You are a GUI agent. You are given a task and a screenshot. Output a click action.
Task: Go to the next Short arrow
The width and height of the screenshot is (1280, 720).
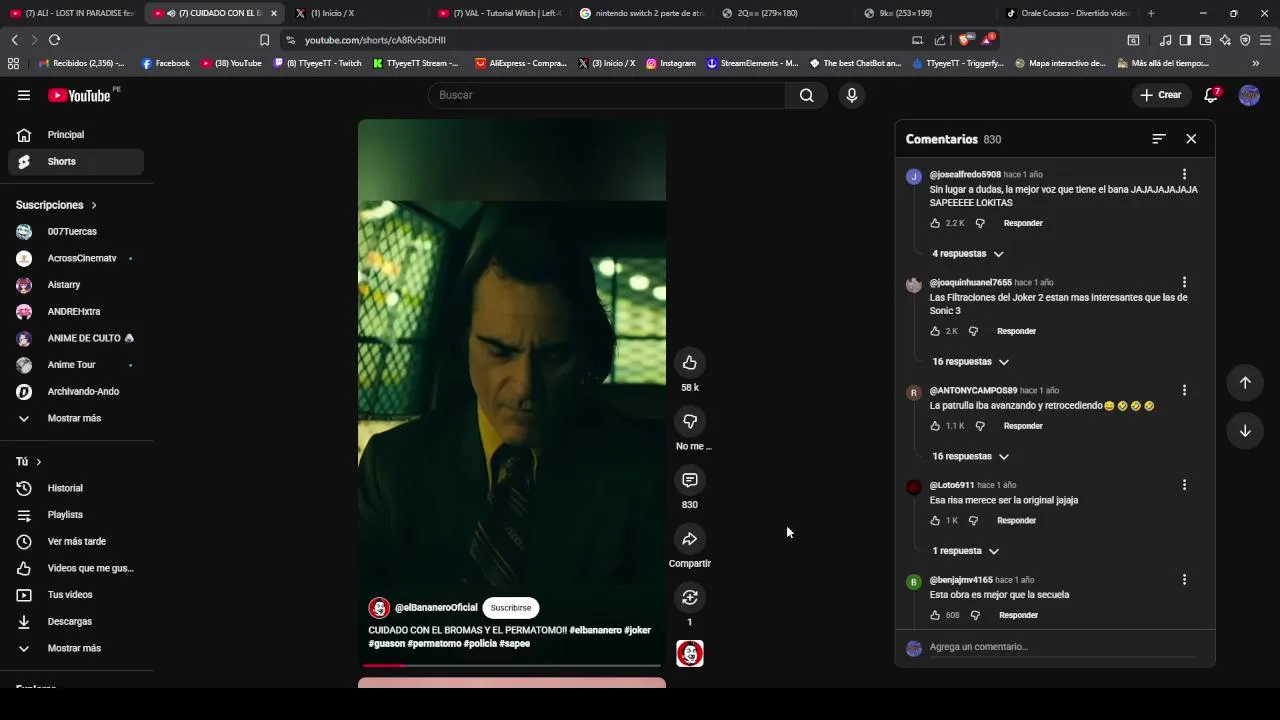click(x=1245, y=431)
